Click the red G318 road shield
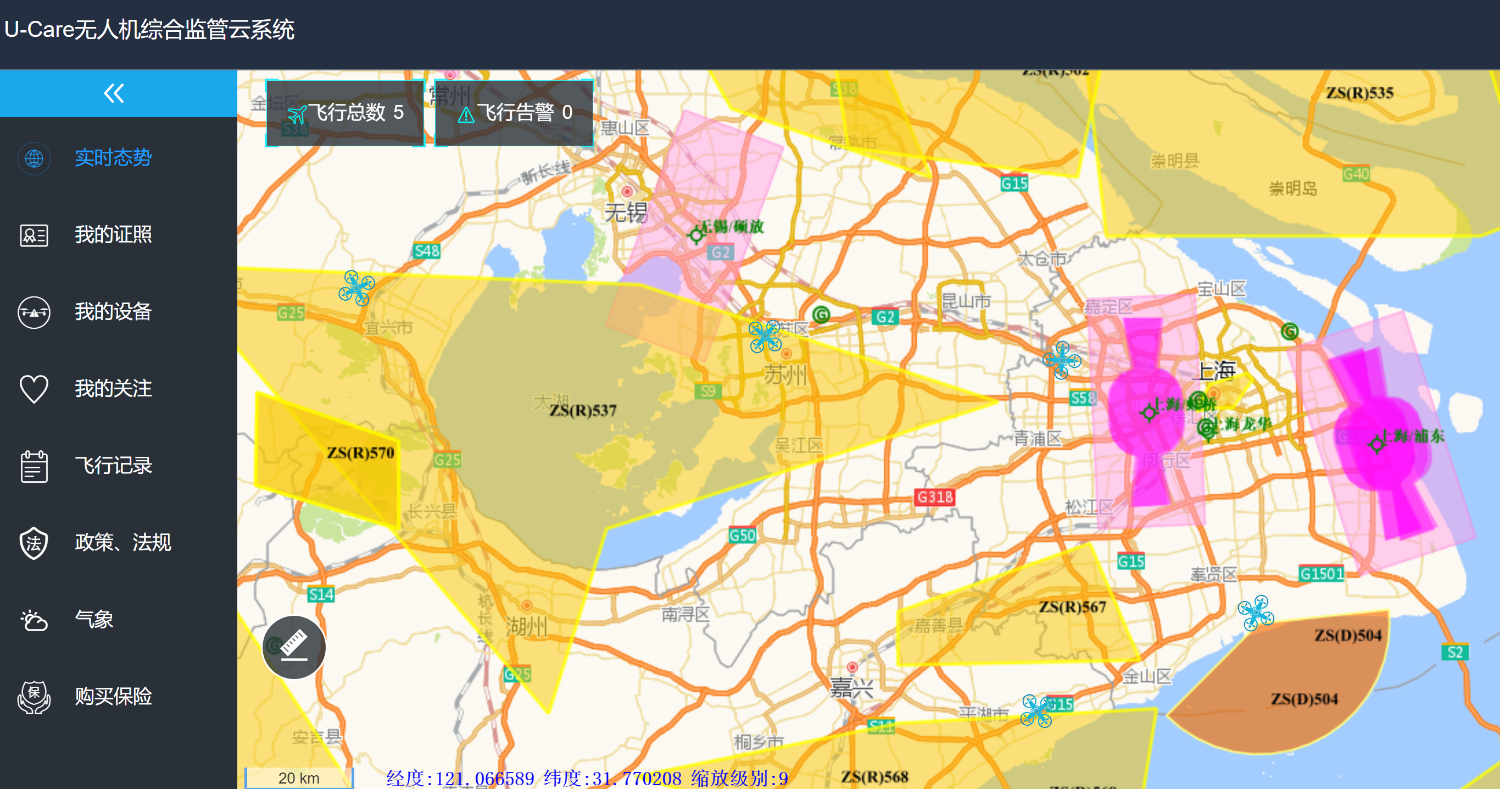Viewport: 1500px width, 789px height. coord(935,497)
